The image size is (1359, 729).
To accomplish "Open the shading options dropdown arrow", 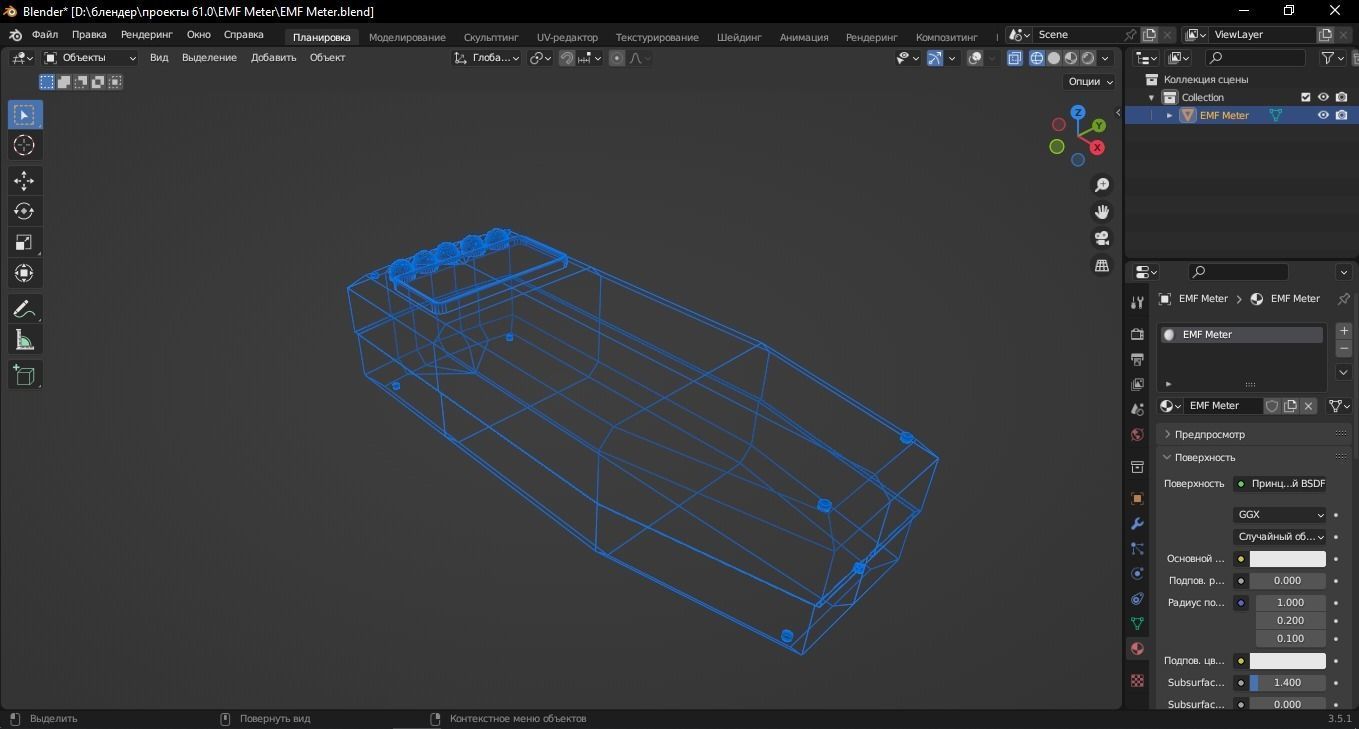I will pyautogui.click(x=1105, y=58).
